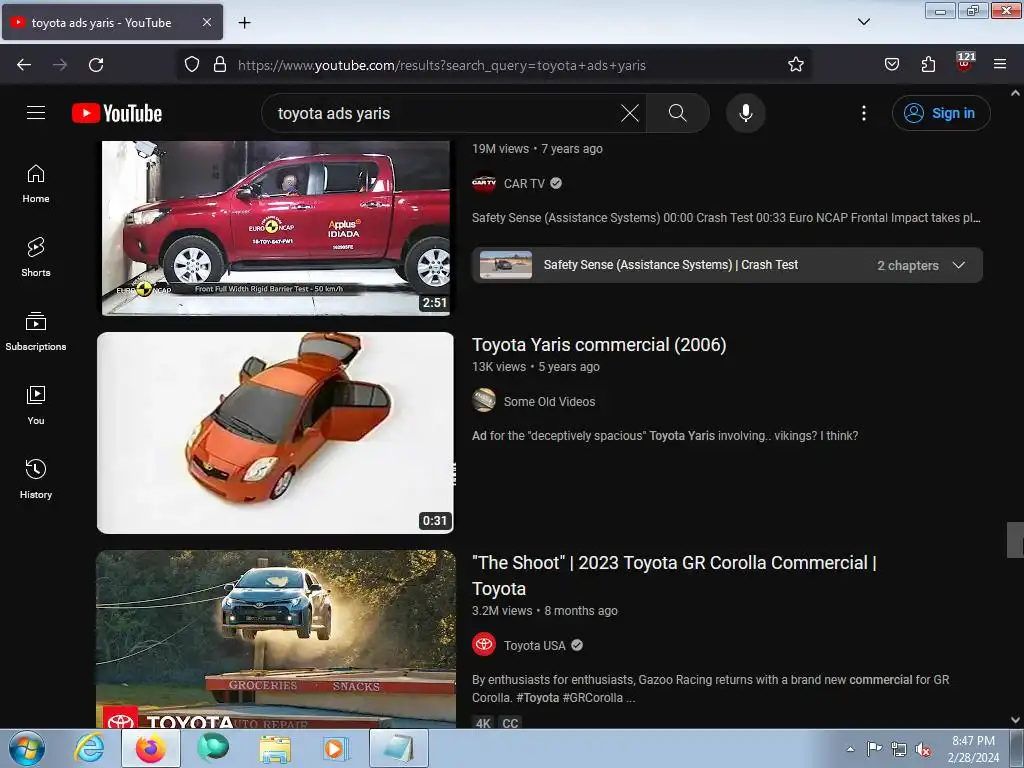List all tabs dropdown arrow

864,22
